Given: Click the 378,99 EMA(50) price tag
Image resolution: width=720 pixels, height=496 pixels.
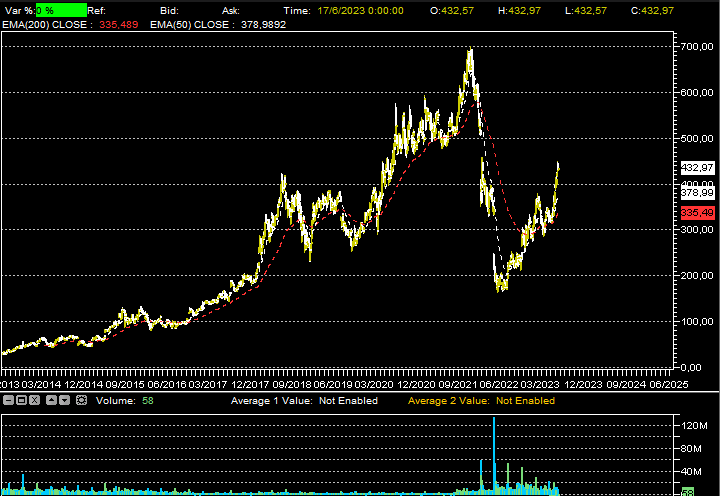Looking at the screenshot, I should pyautogui.click(x=697, y=192).
